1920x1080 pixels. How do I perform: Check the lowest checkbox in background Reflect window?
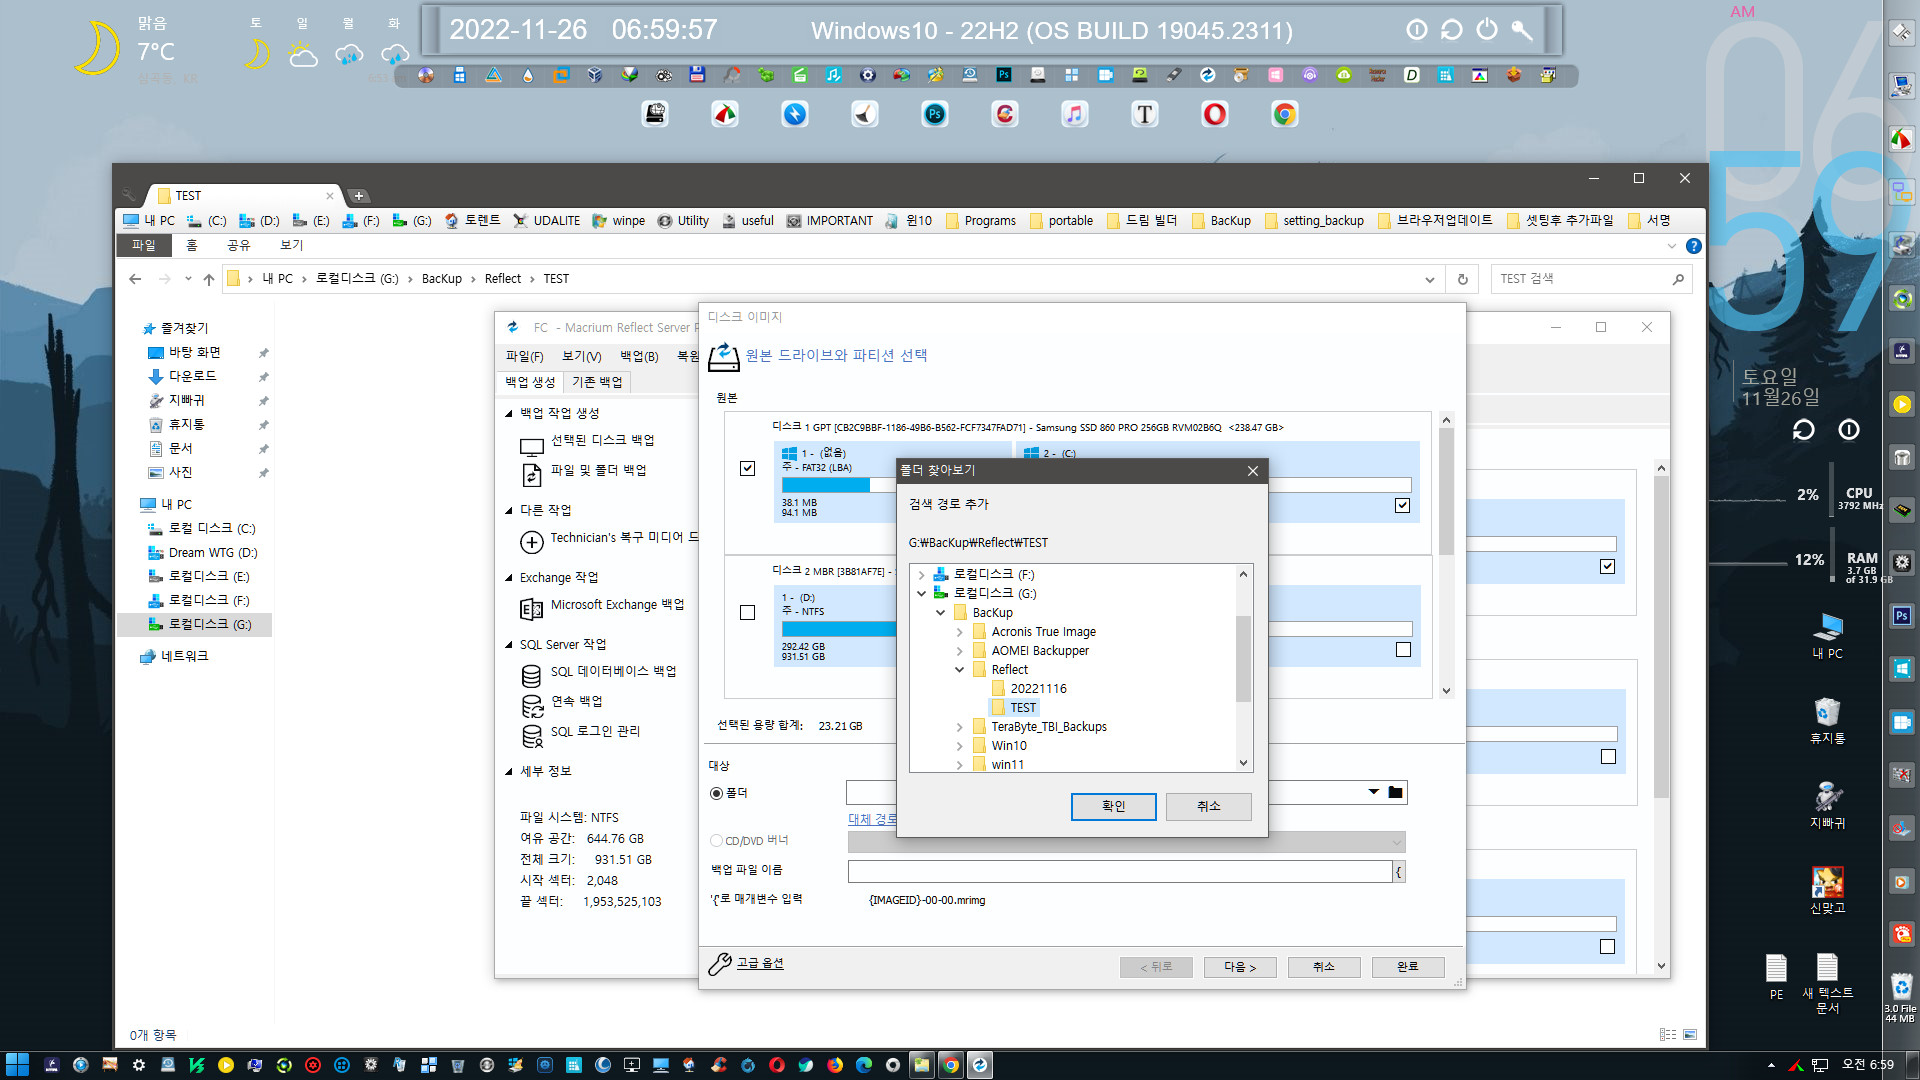click(x=1607, y=947)
